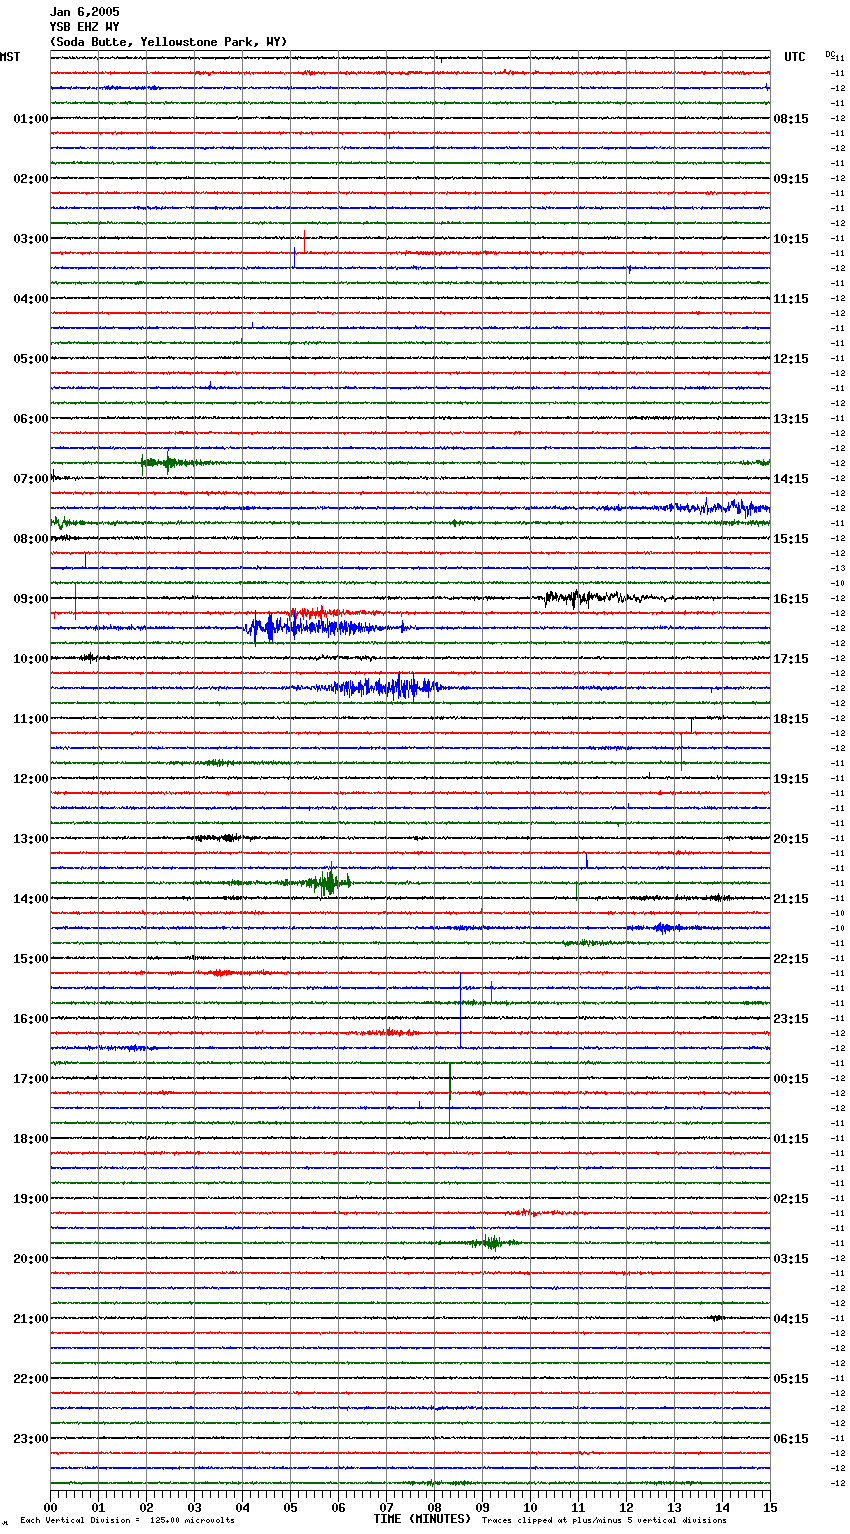Click the "00" minute tick label
Screen dimensions: 850x1534
click(x=50, y=1507)
